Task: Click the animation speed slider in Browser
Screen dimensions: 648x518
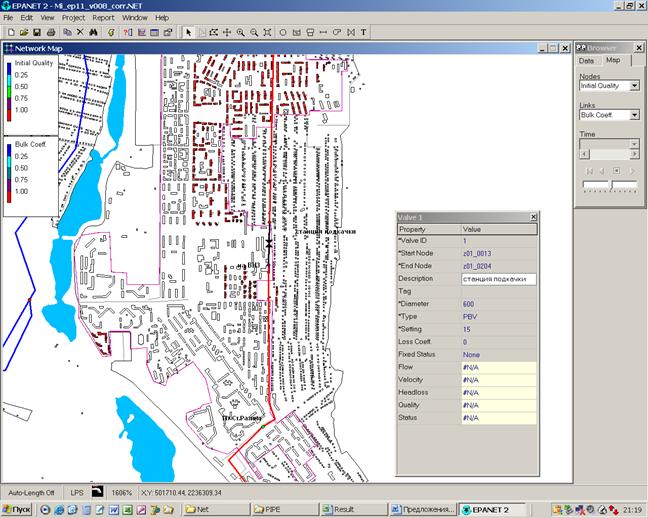Action: click(610, 185)
